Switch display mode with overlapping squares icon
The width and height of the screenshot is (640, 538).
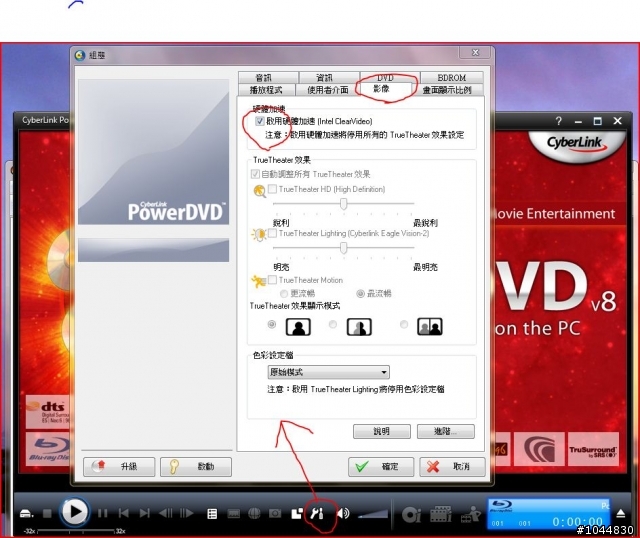tap(297, 514)
